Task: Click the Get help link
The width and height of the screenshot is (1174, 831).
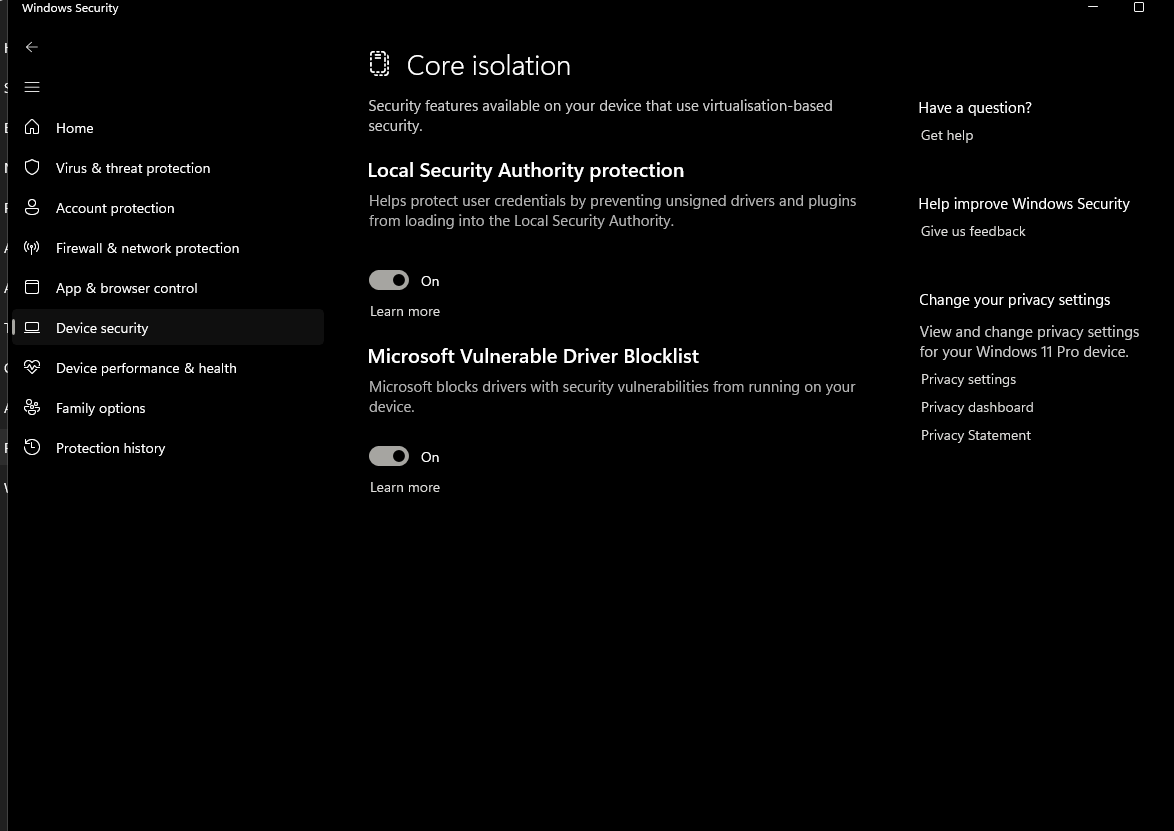Action: tap(947, 135)
